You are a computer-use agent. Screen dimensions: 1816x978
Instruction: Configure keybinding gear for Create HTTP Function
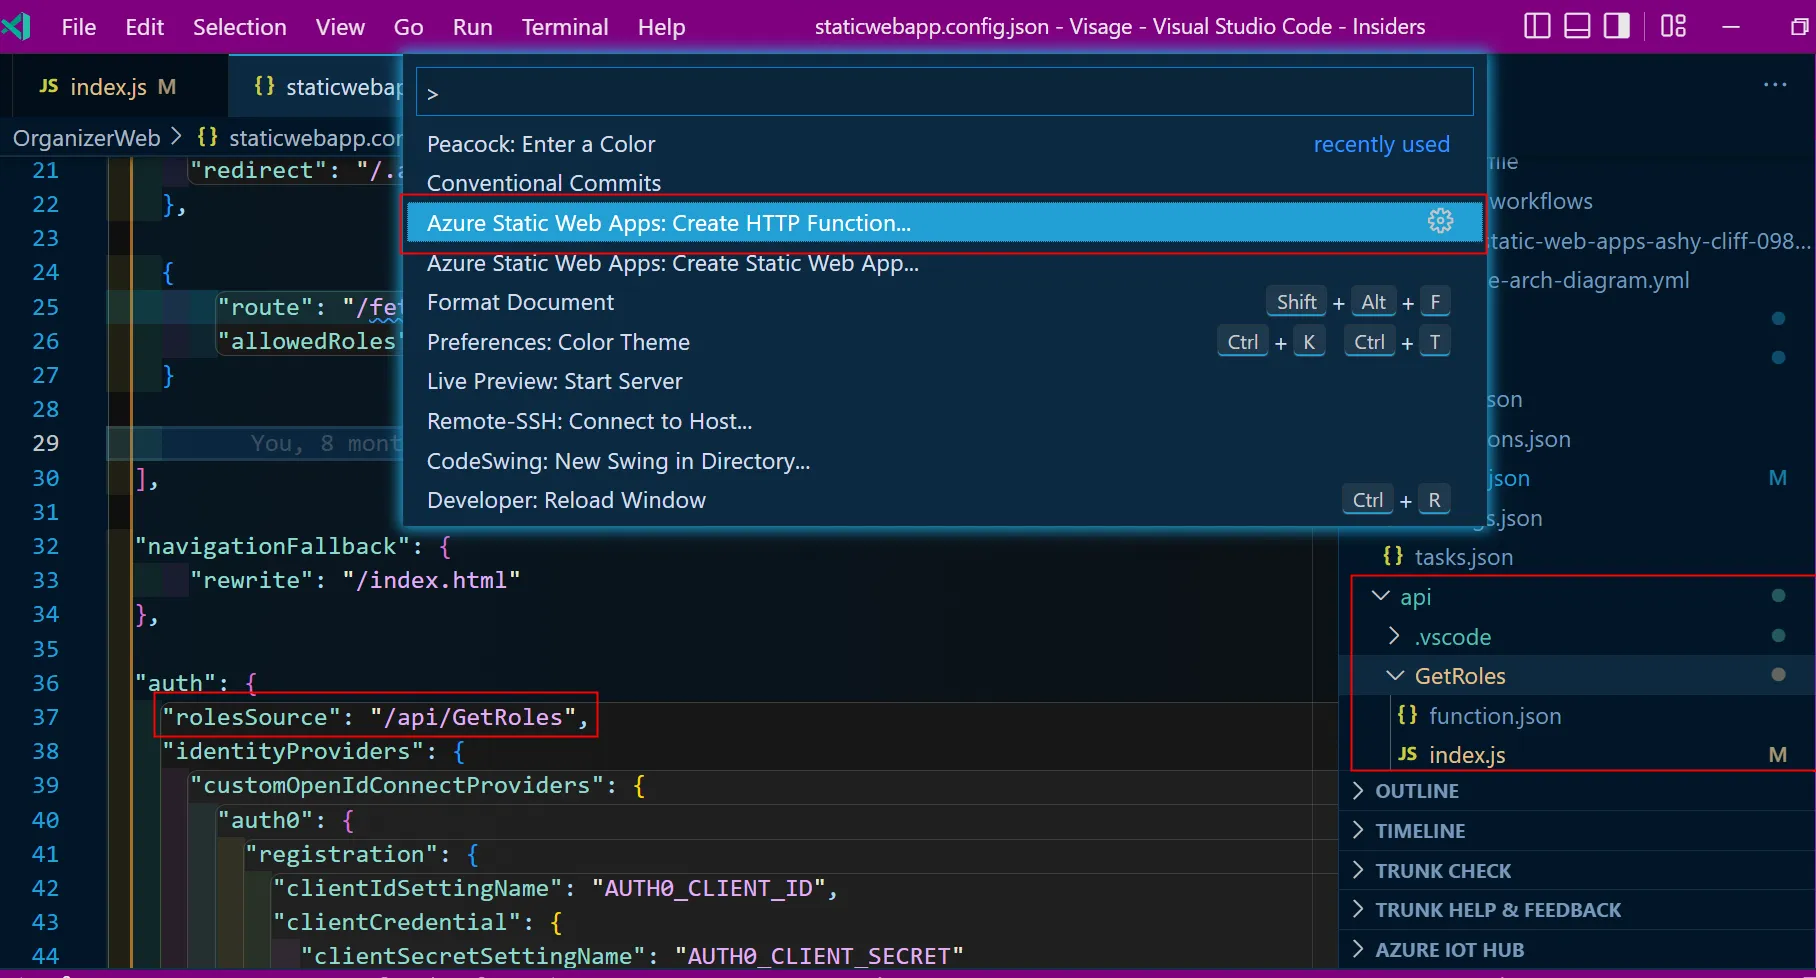(x=1440, y=221)
